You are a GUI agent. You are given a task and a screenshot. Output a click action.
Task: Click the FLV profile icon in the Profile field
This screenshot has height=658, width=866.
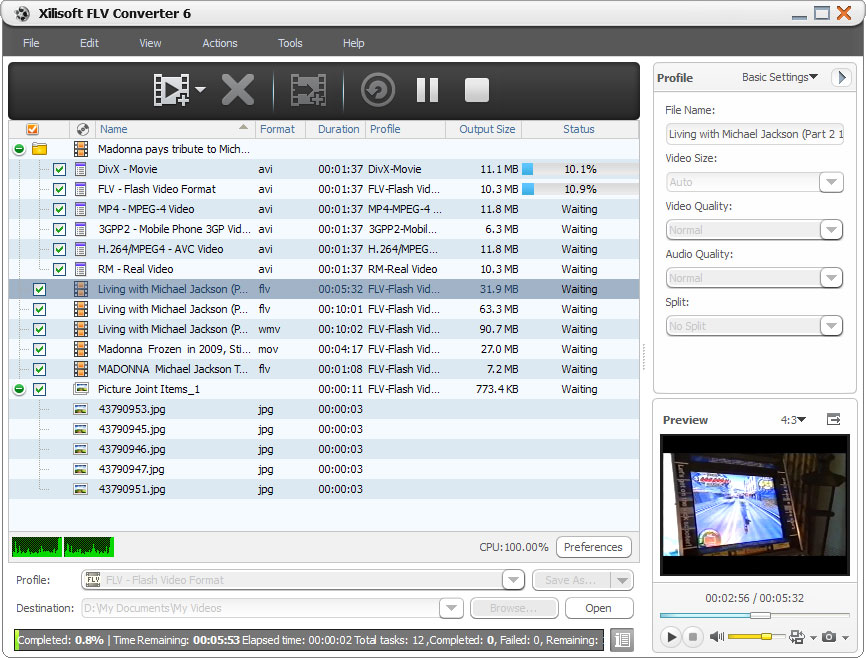93,580
